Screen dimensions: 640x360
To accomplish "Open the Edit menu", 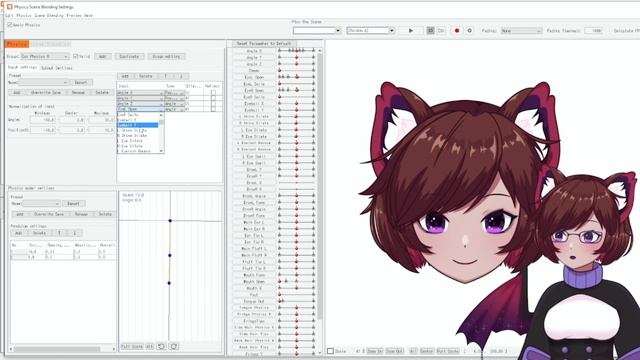I will (x=9, y=16).
